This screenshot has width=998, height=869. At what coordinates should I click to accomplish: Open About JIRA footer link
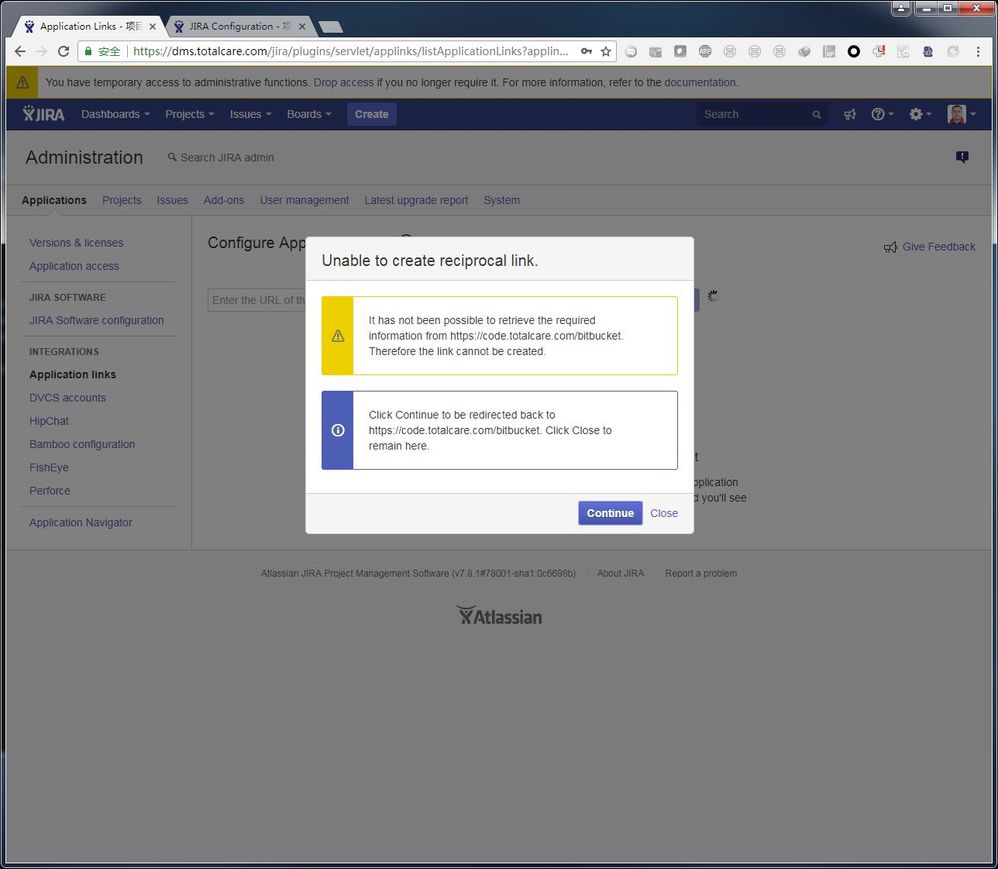621,574
